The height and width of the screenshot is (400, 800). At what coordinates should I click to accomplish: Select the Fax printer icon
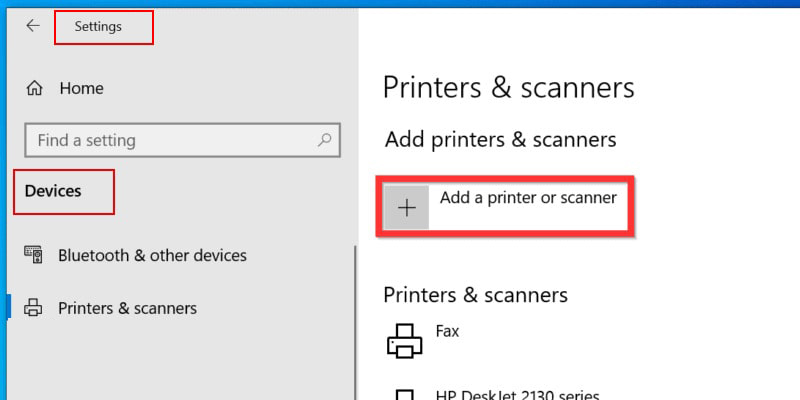pyautogui.click(x=405, y=341)
